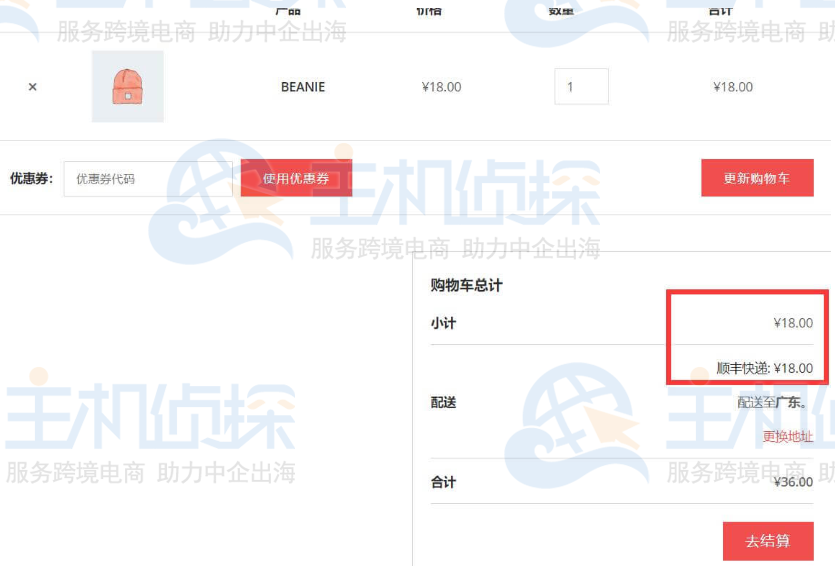Click the 配送至广东 shipping destination text
Image resolution: width=835 pixels, height=566 pixels.
(x=772, y=403)
